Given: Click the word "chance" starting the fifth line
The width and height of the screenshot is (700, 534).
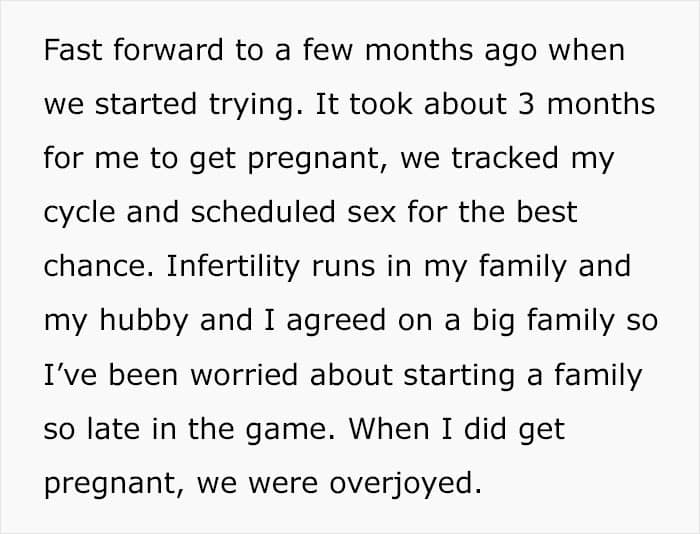Looking at the screenshot, I should tap(96, 266).
